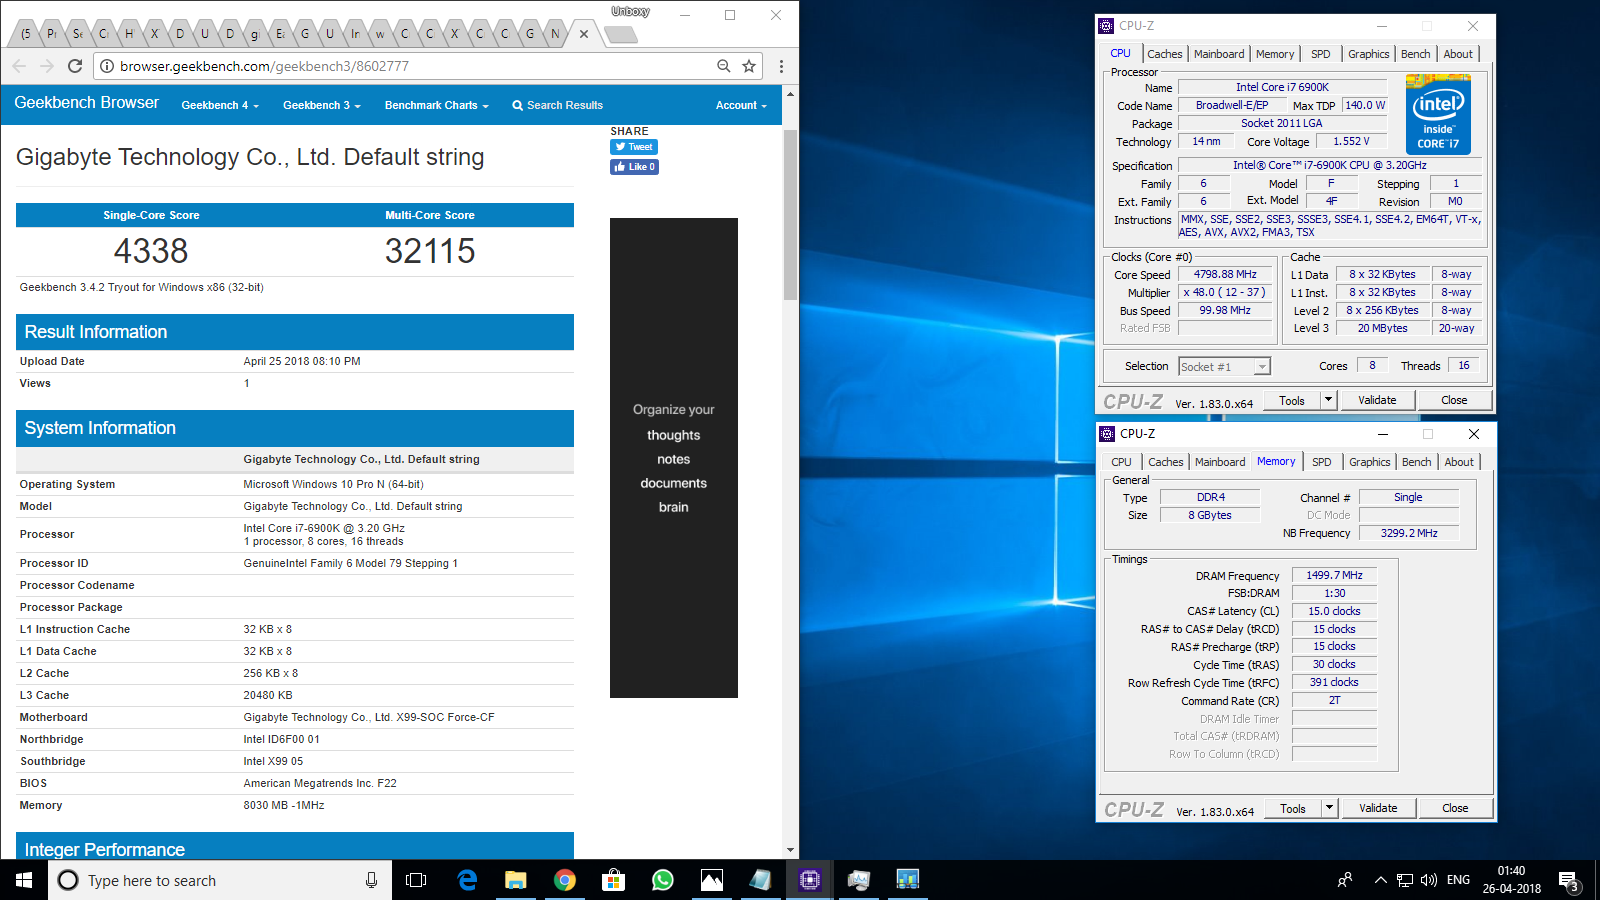Click Validate in upper CPU-Z window

(x=1377, y=400)
